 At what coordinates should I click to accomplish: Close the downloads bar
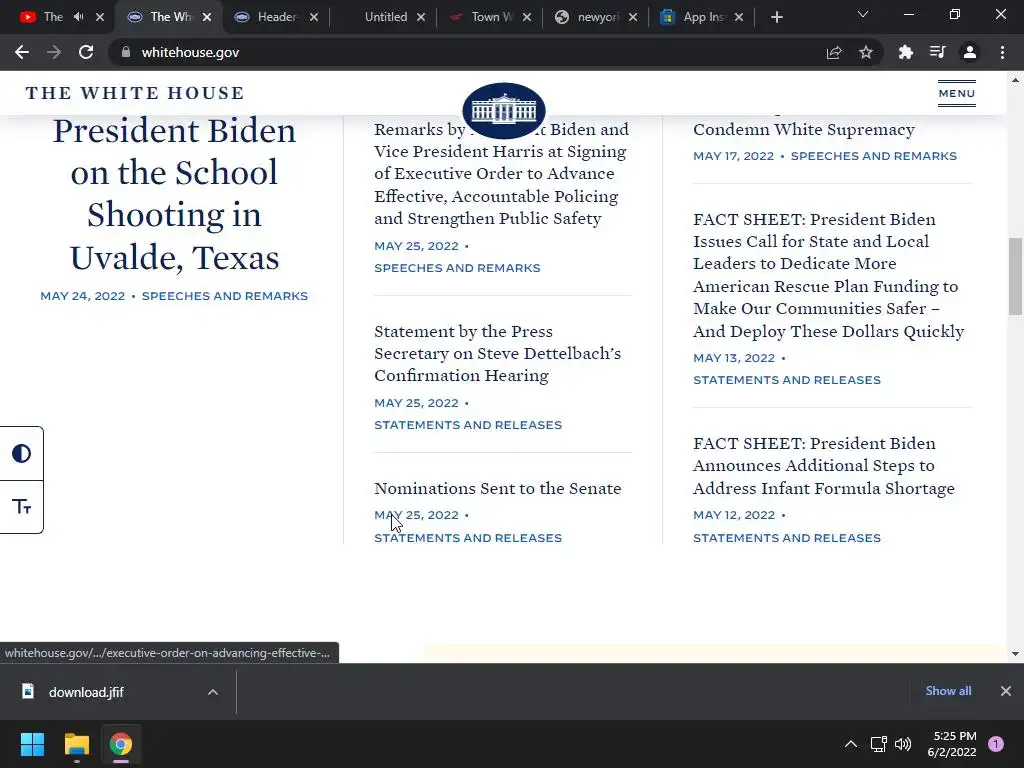coord(1006,691)
